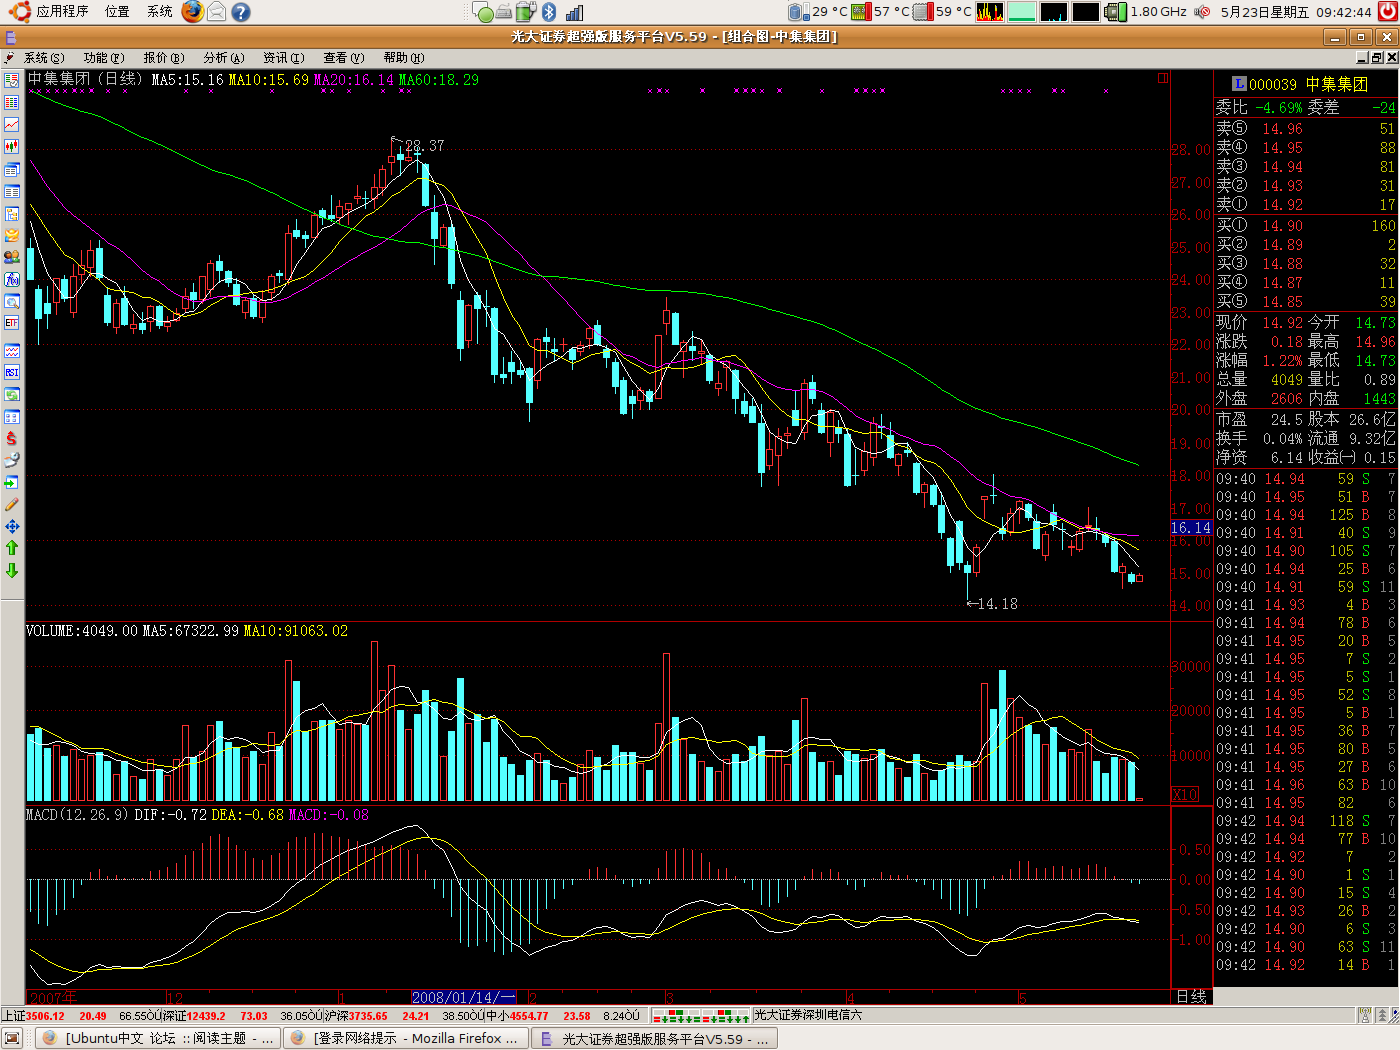Click the Bluetooth tray icon
The image size is (1400, 1050).
pos(549,12)
